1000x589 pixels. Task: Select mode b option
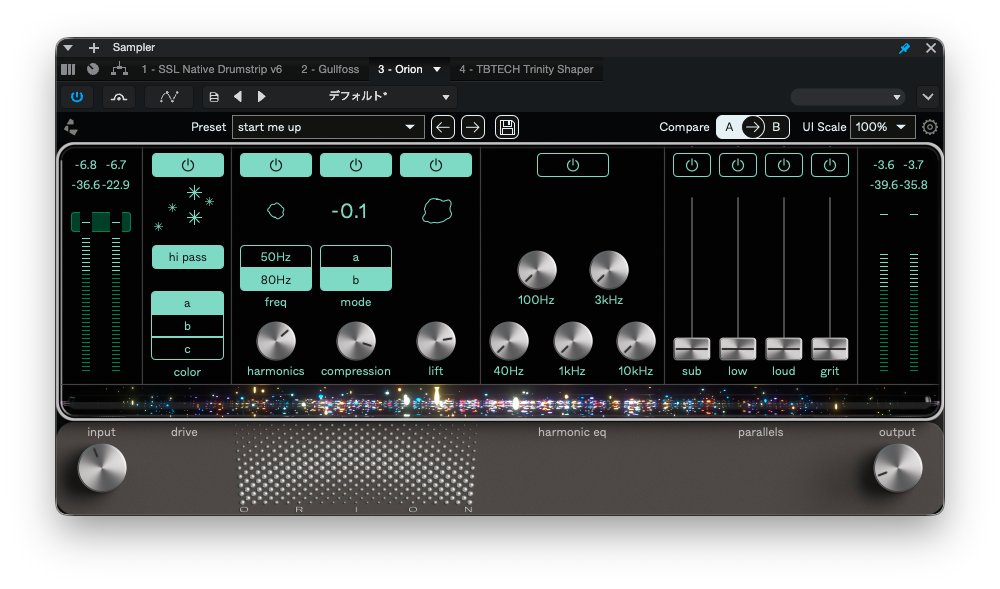point(356,279)
